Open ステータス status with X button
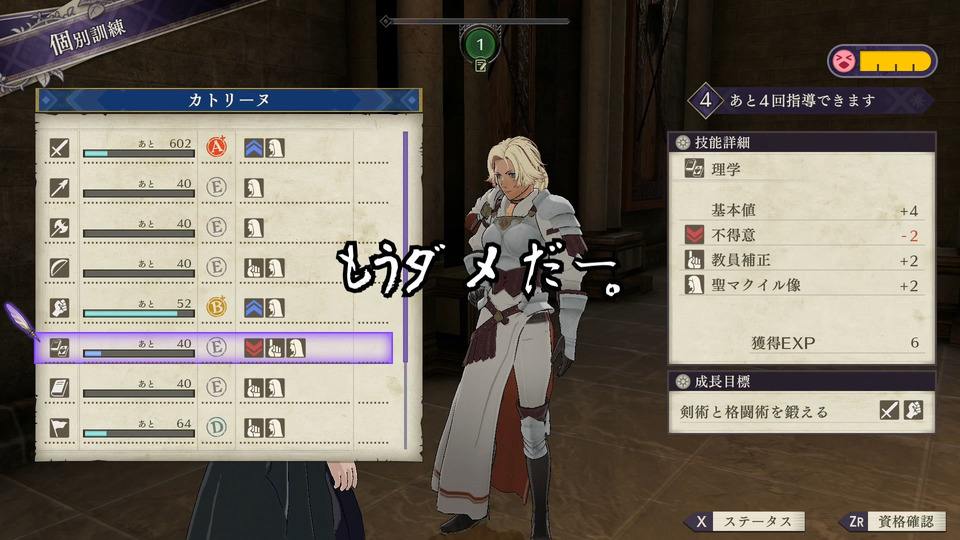Viewport: 960px width, 540px height. click(744, 522)
